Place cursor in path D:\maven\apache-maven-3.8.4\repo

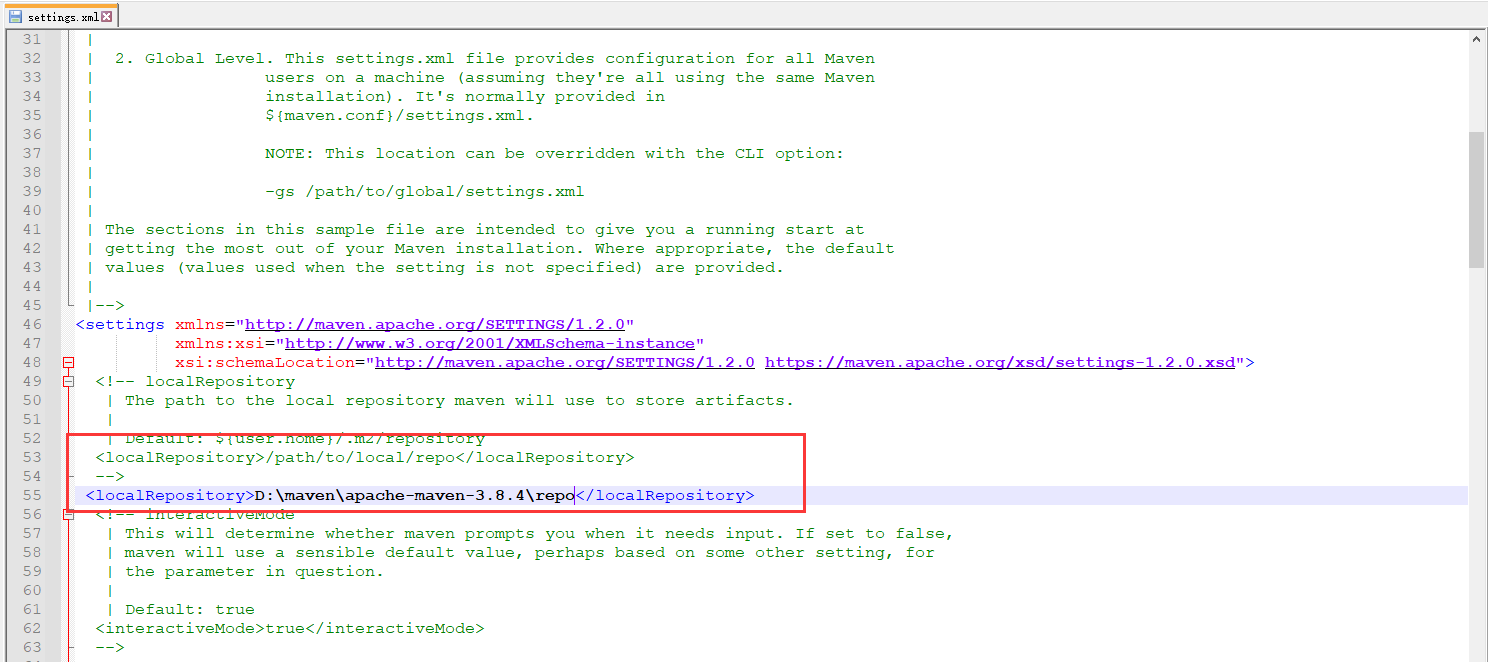tap(415, 495)
